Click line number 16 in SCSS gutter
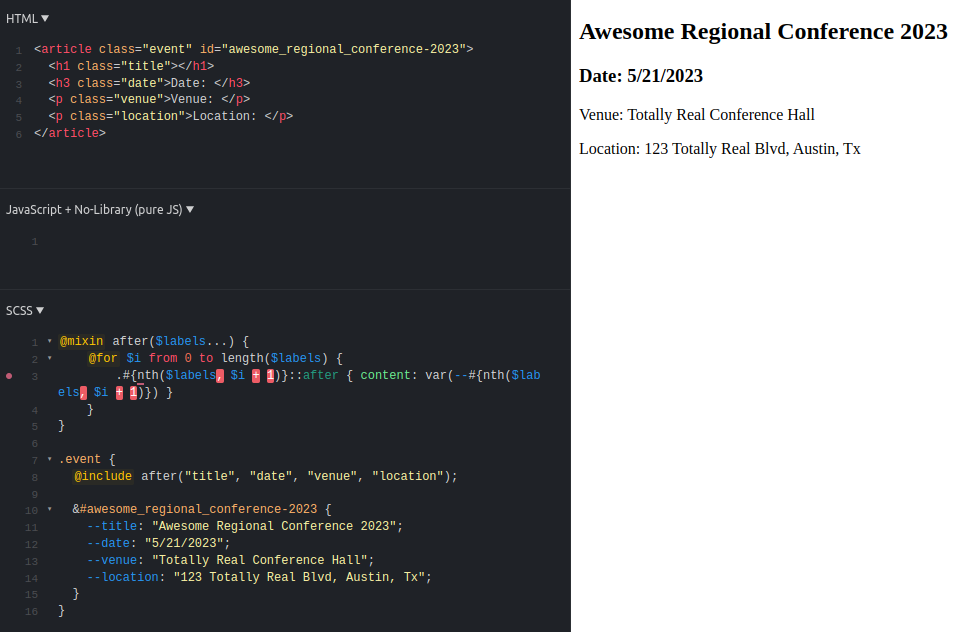The width and height of the screenshot is (958, 632). tap(32, 612)
